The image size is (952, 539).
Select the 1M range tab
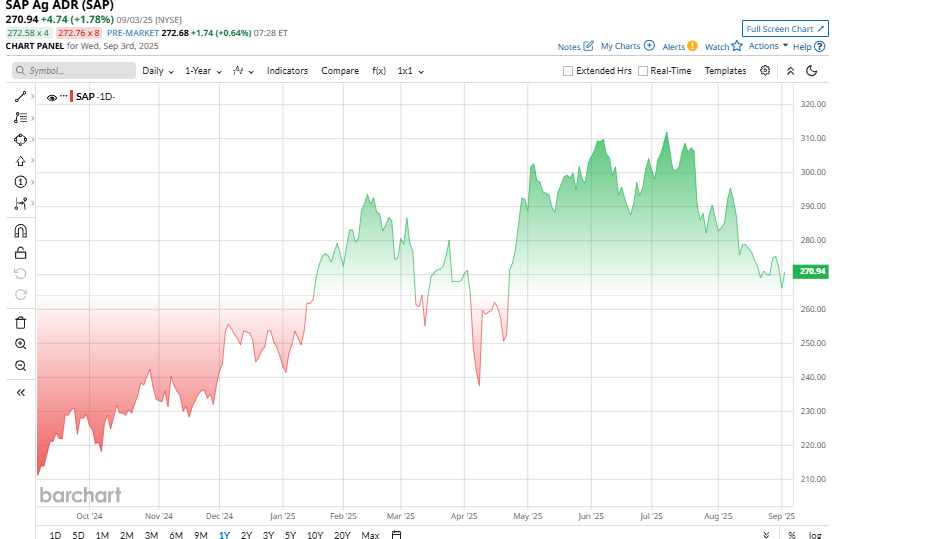[102, 535]
